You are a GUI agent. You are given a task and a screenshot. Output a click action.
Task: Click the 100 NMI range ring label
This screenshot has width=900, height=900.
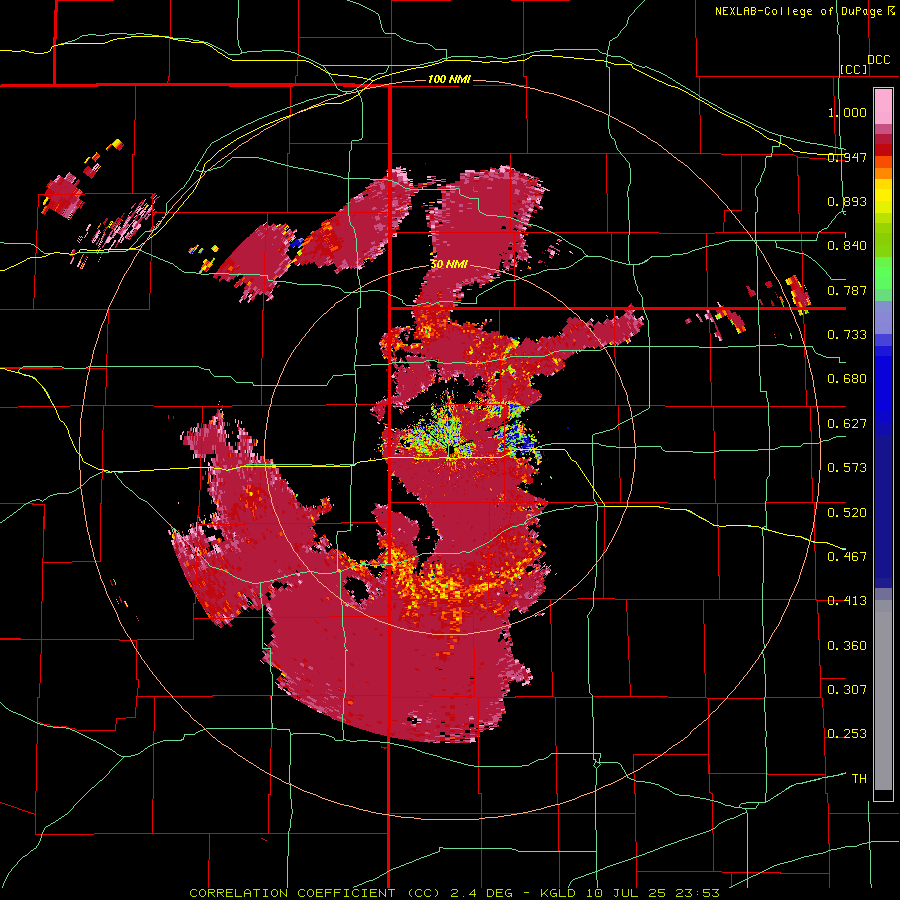449,79
